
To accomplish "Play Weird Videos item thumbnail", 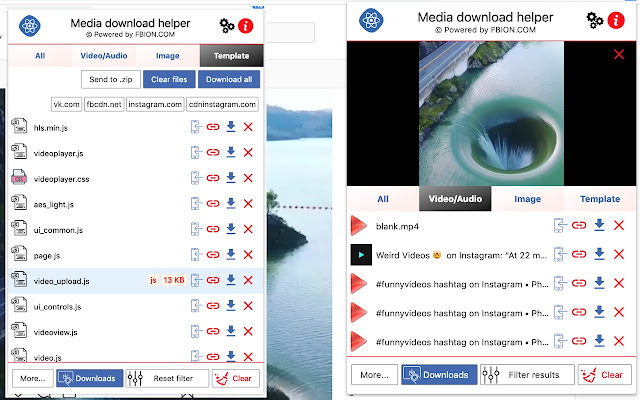I will [361, 255].
